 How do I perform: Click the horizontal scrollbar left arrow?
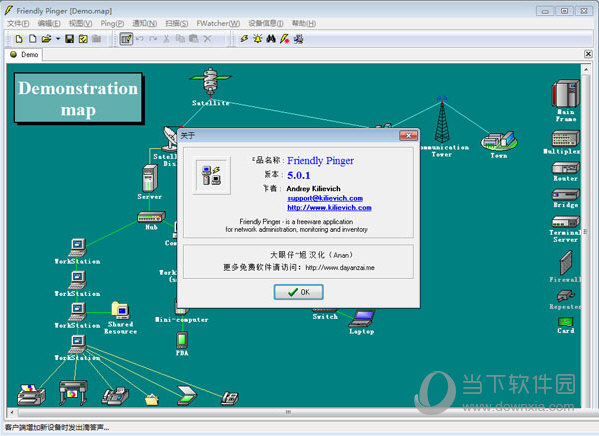(12, 412)
